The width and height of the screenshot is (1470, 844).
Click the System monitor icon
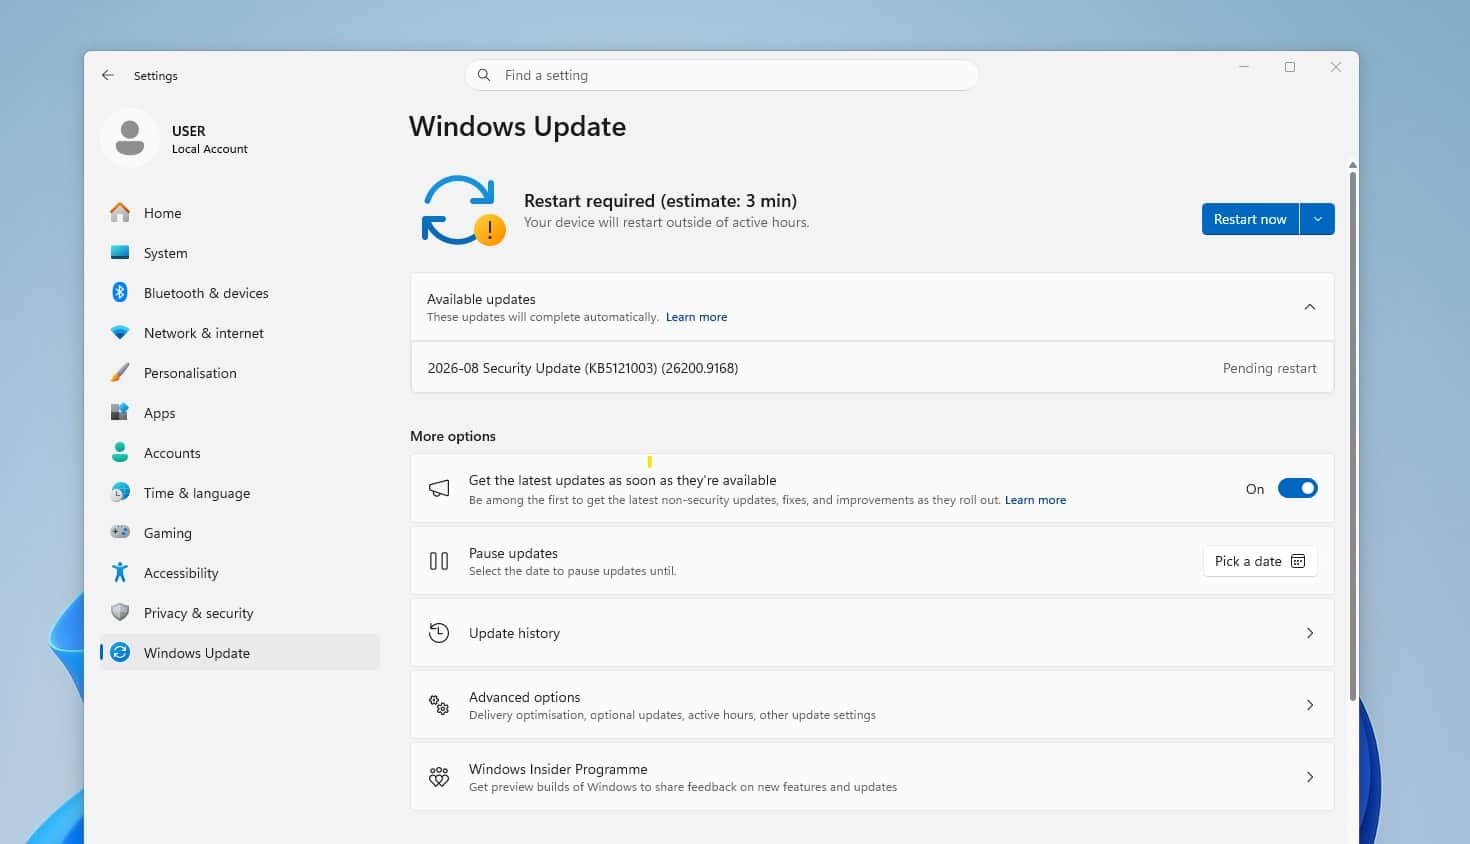[120, 253]
